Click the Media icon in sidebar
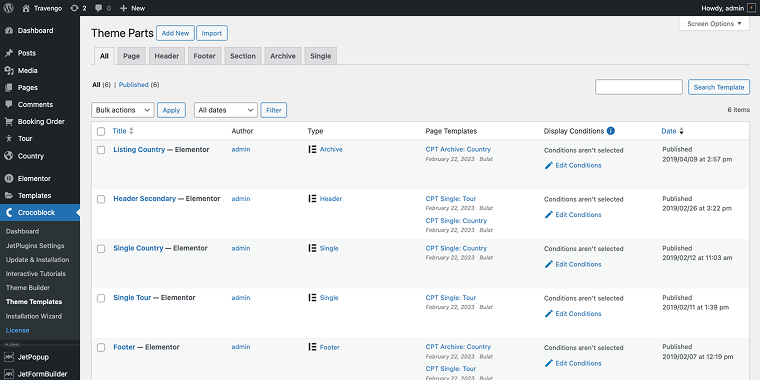 pyautogui.click(x=9, y=70)
